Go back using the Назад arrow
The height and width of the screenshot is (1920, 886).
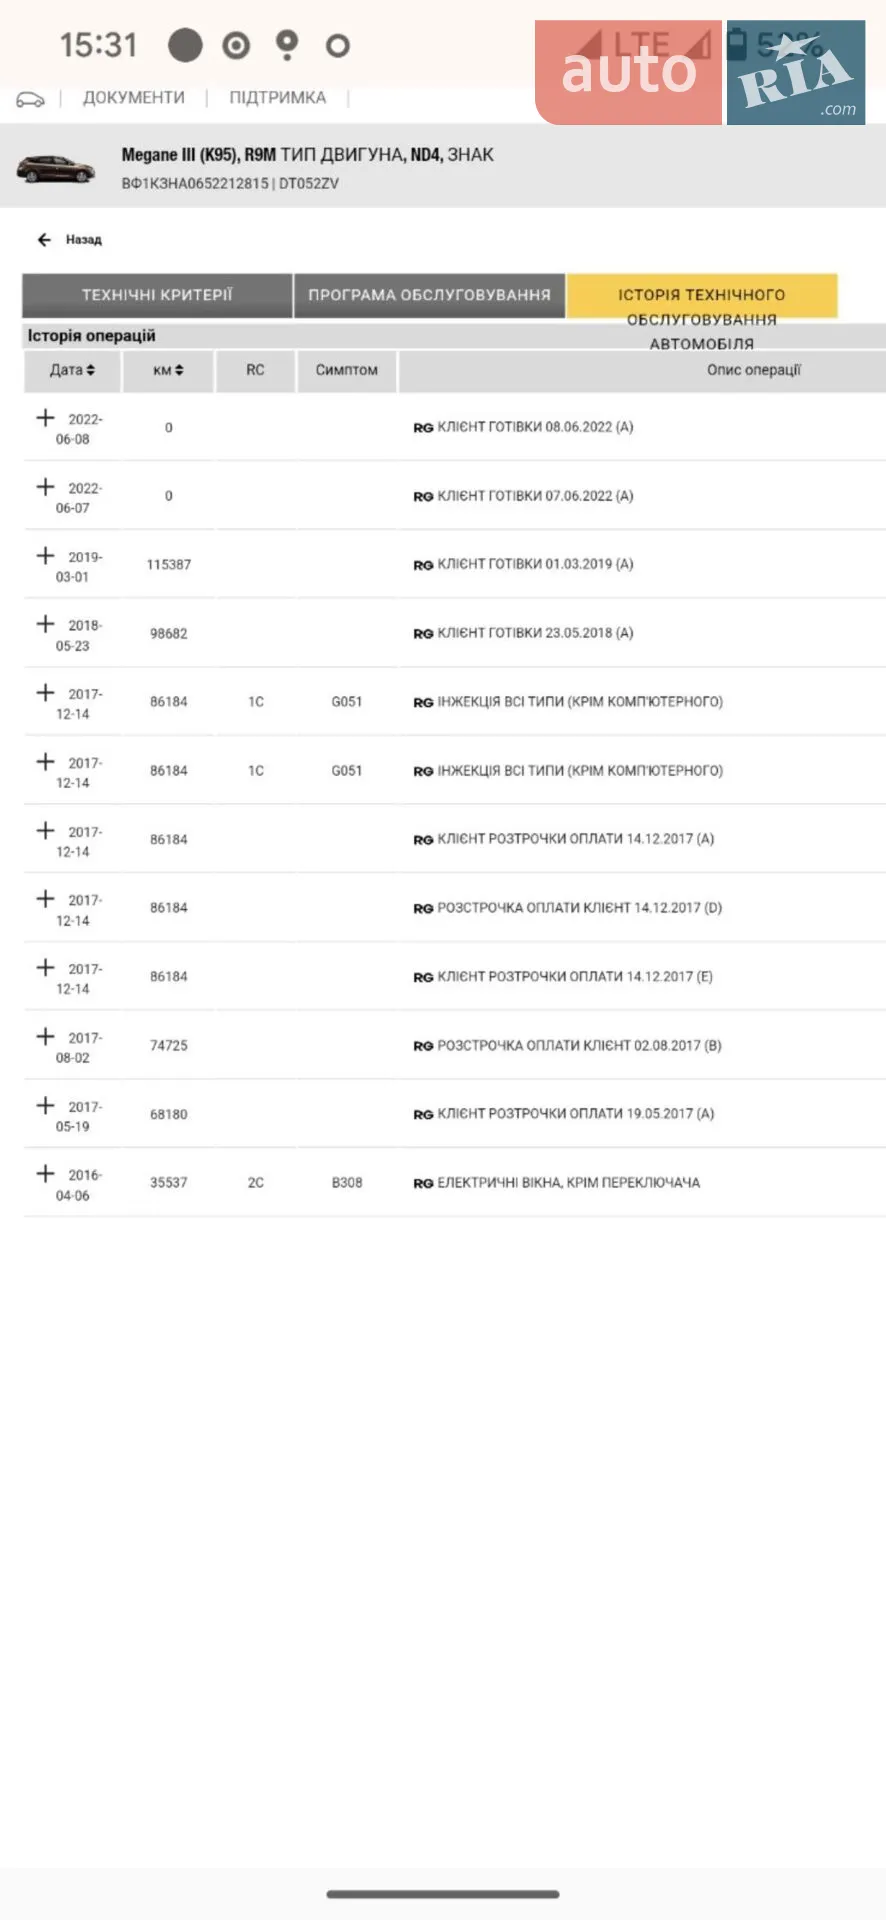(x=44, y=240)
